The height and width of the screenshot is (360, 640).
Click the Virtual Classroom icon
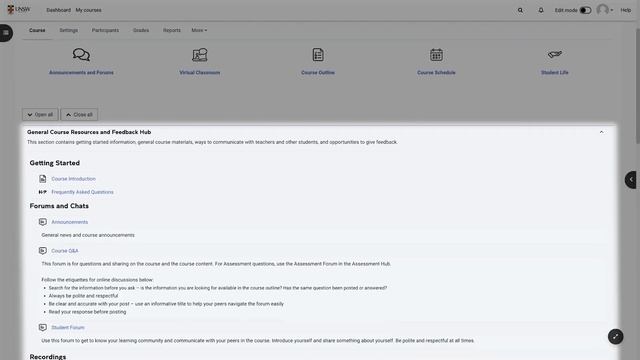click(200, 55)
